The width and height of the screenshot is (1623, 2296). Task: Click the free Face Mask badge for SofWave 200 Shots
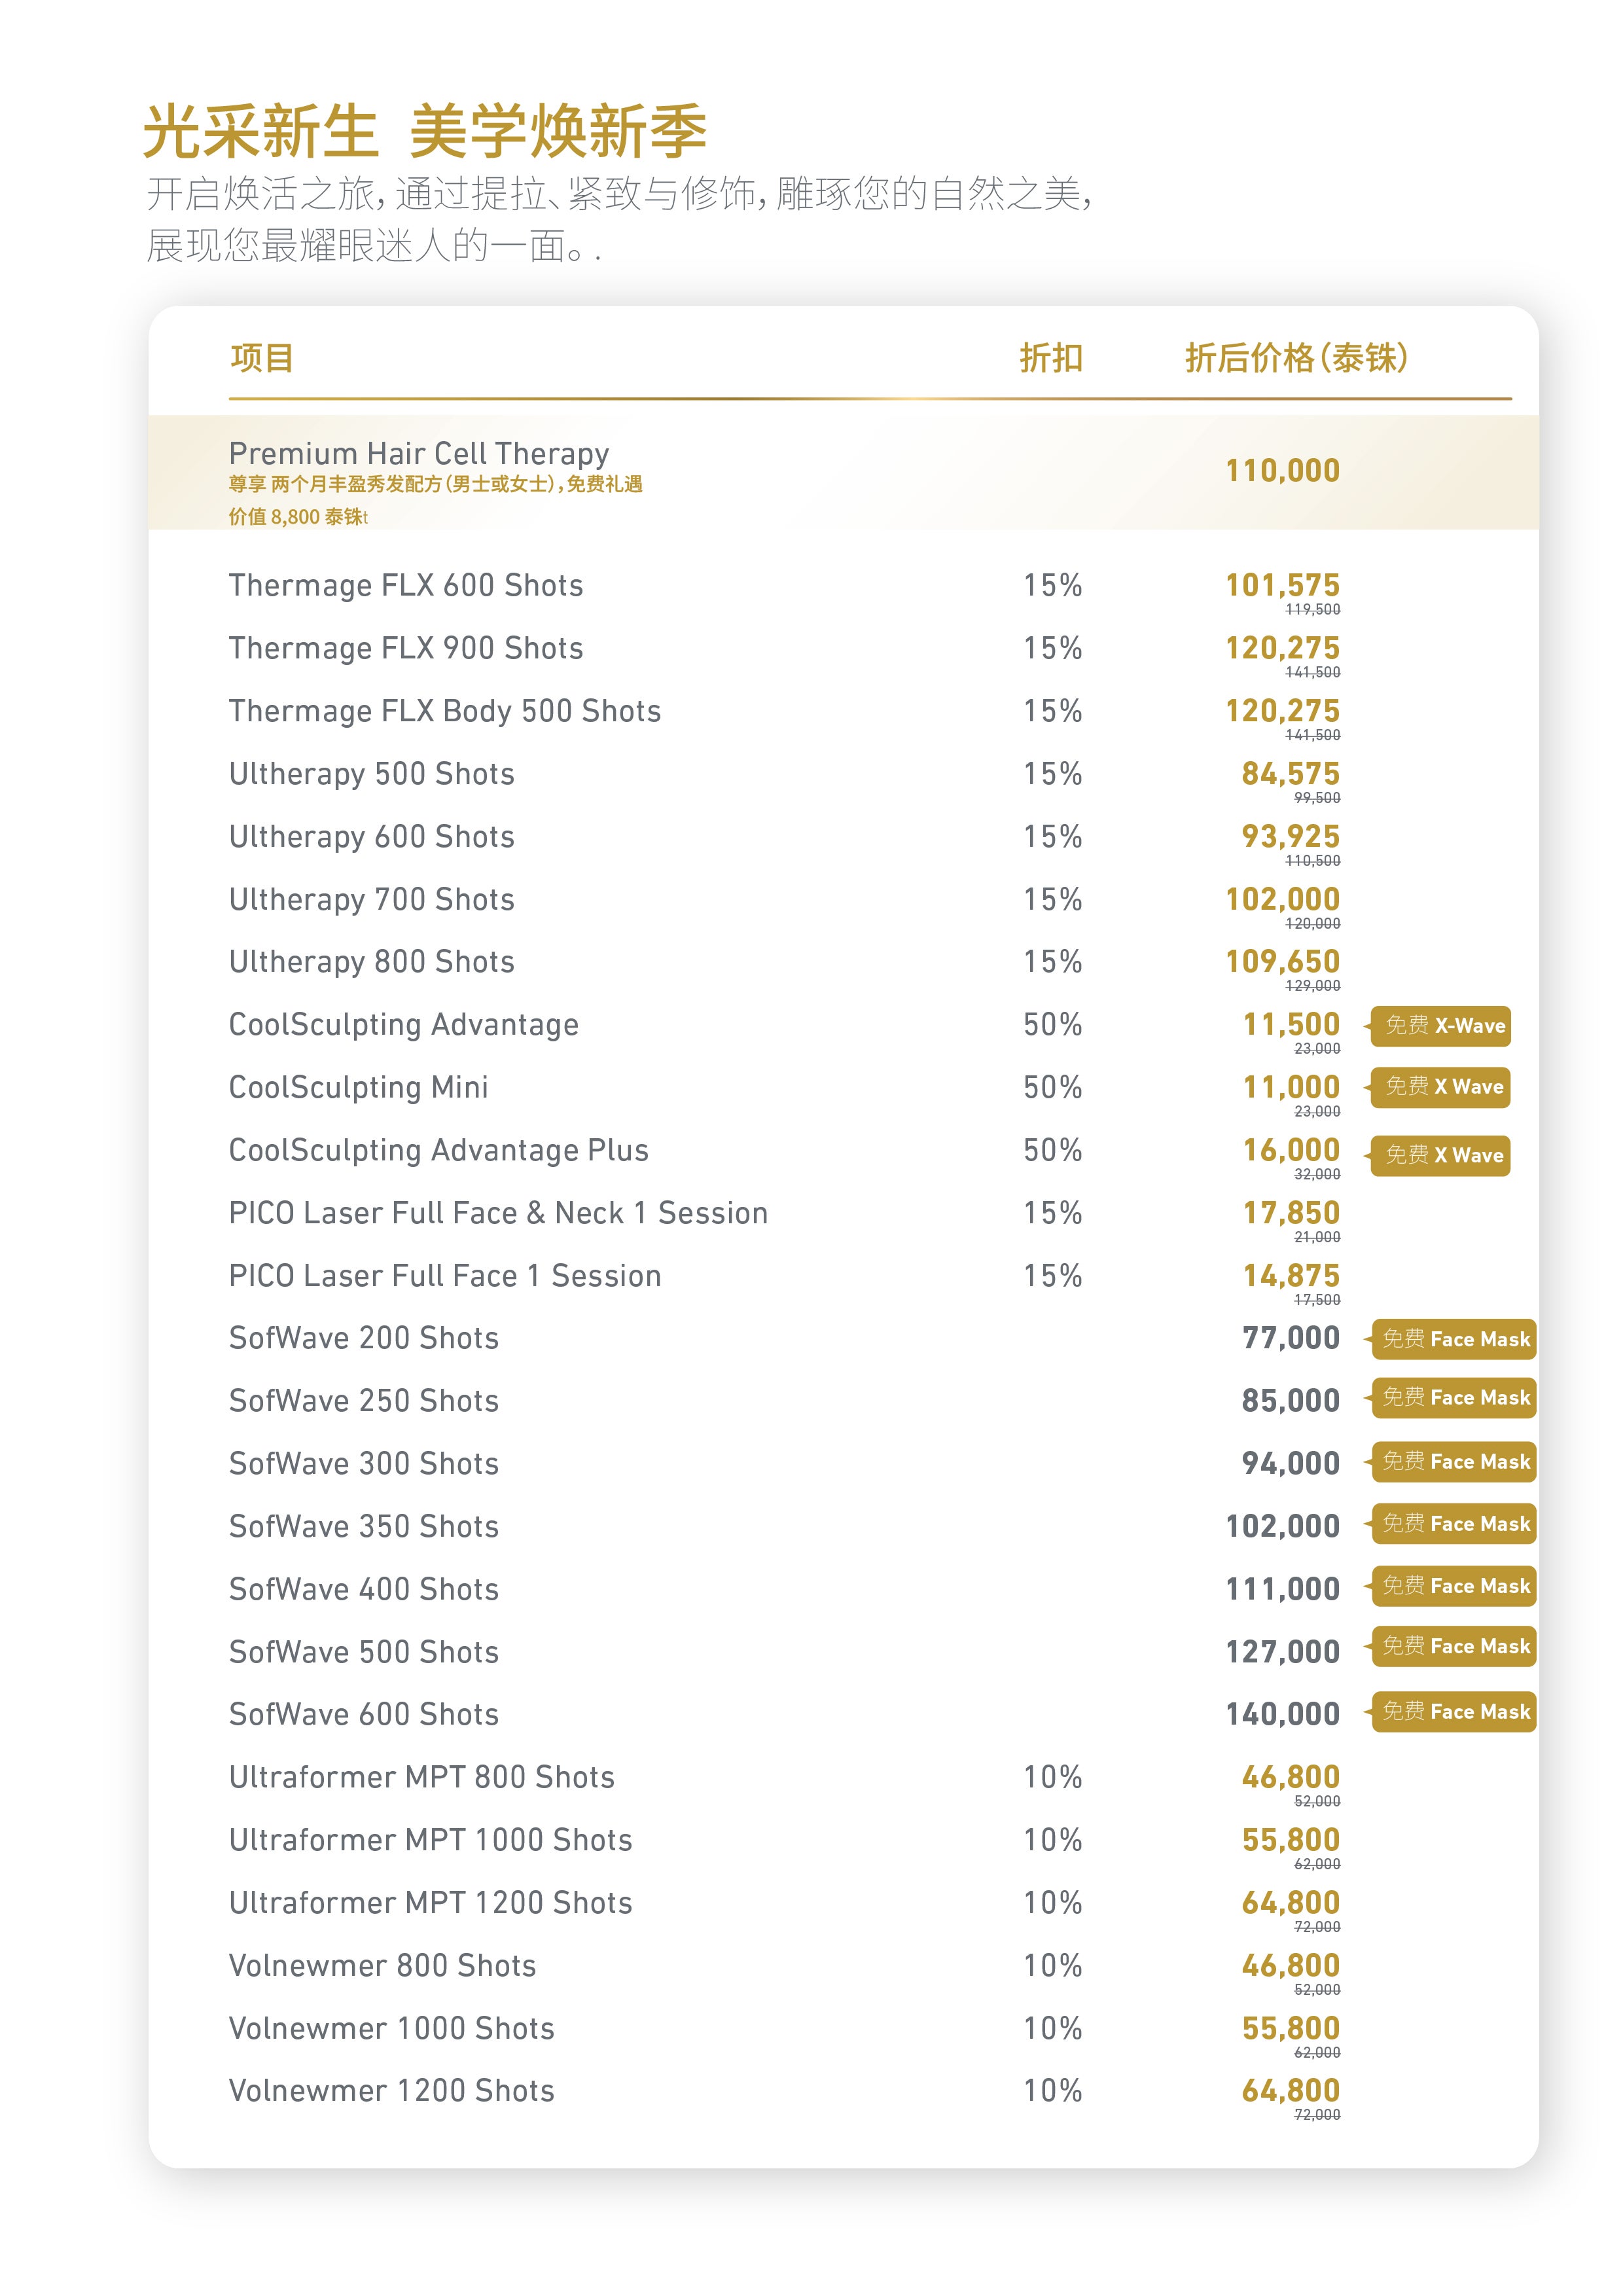pos(1454,1339)
